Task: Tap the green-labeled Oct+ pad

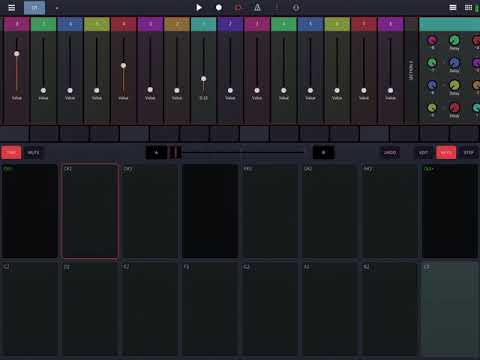Action: (450, 211)
